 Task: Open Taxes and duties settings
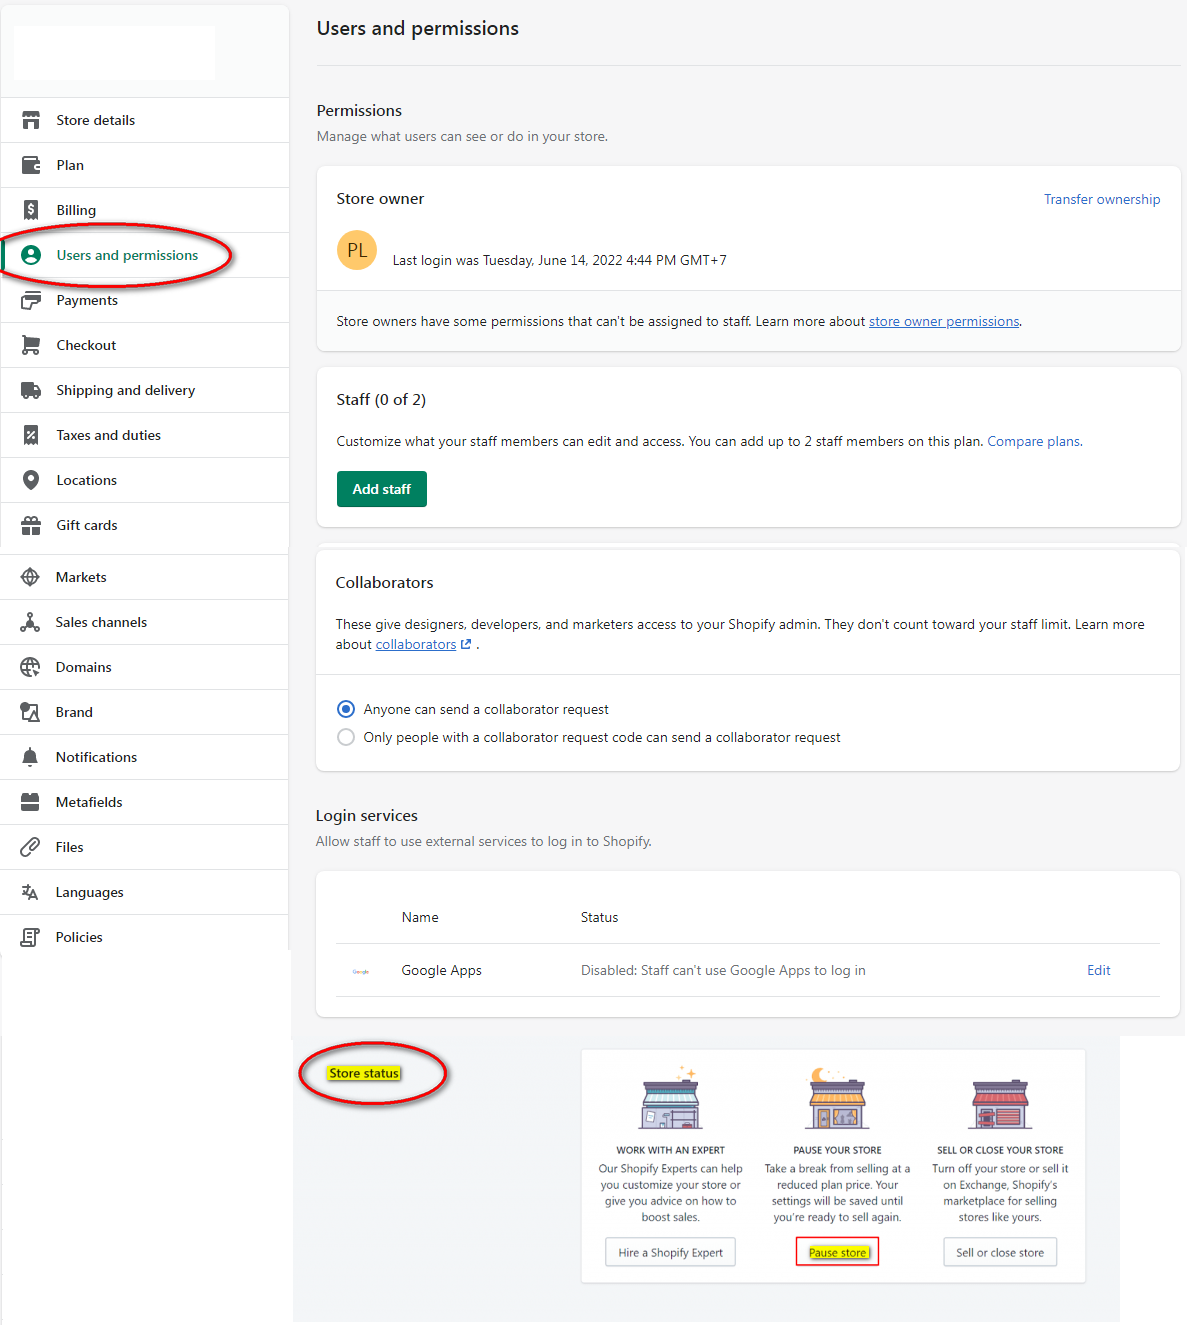click(145, 435)
